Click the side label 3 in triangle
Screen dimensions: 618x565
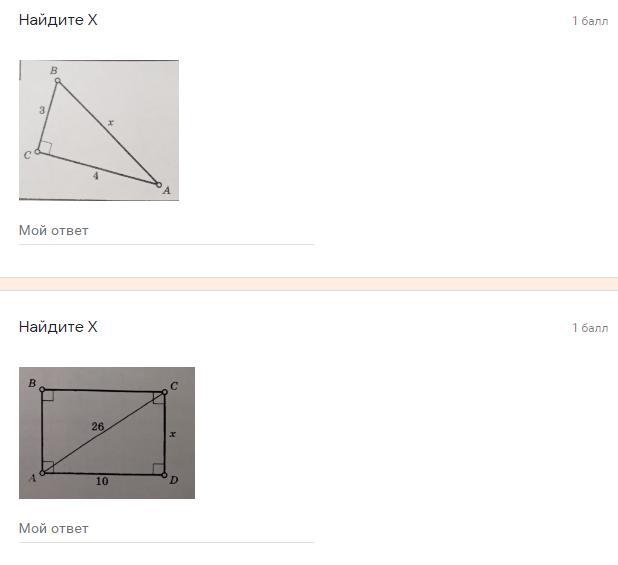(42, 110)
